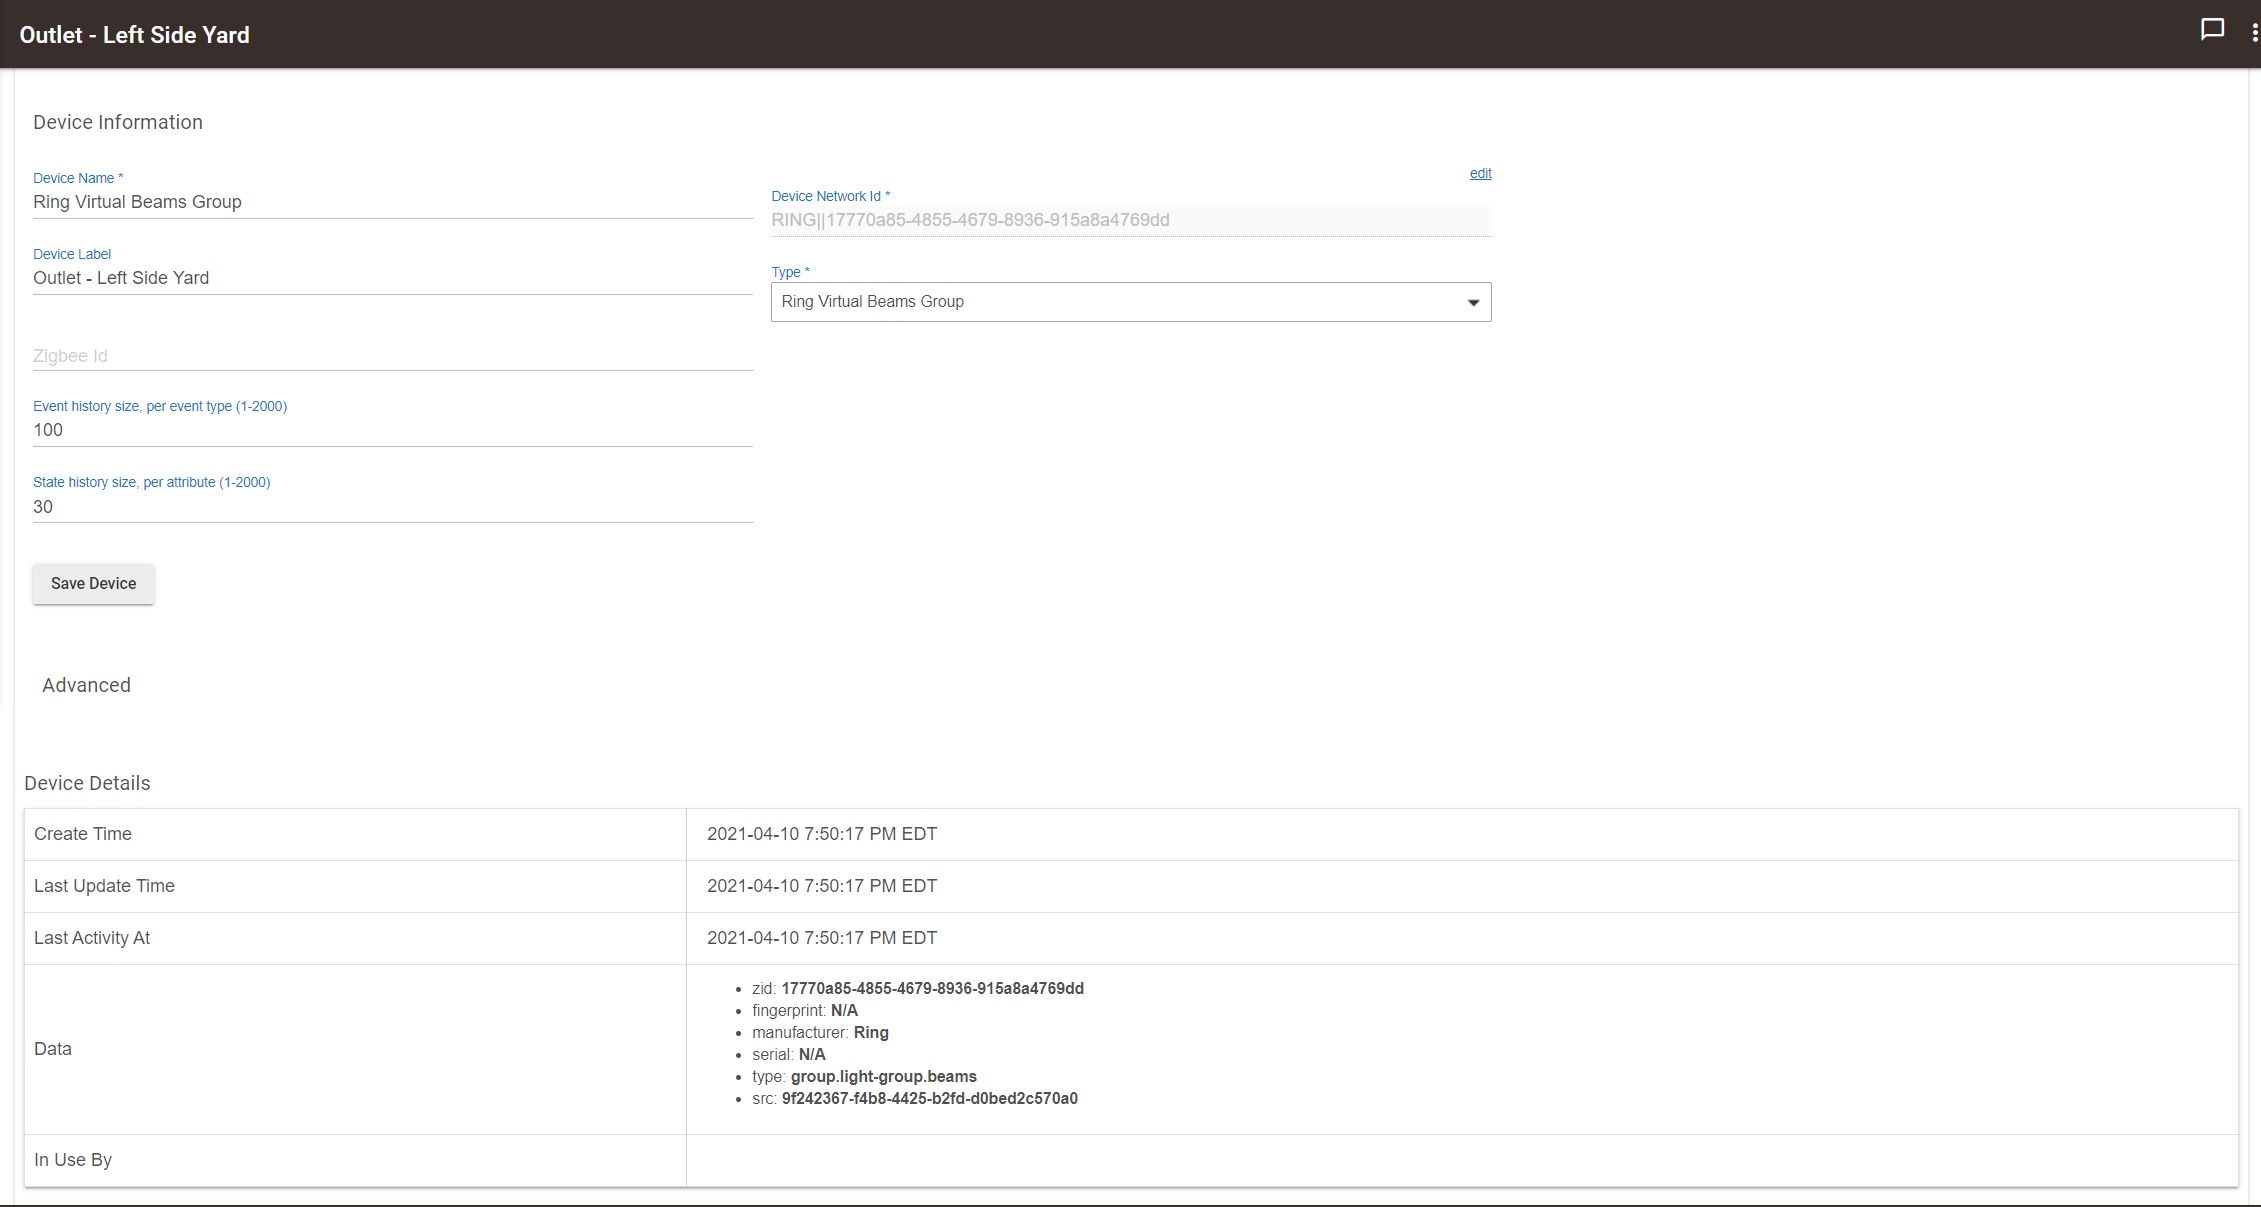Click the Save Device button
The width and height of the screenshot is (2261, 1207).
[93, 583]
